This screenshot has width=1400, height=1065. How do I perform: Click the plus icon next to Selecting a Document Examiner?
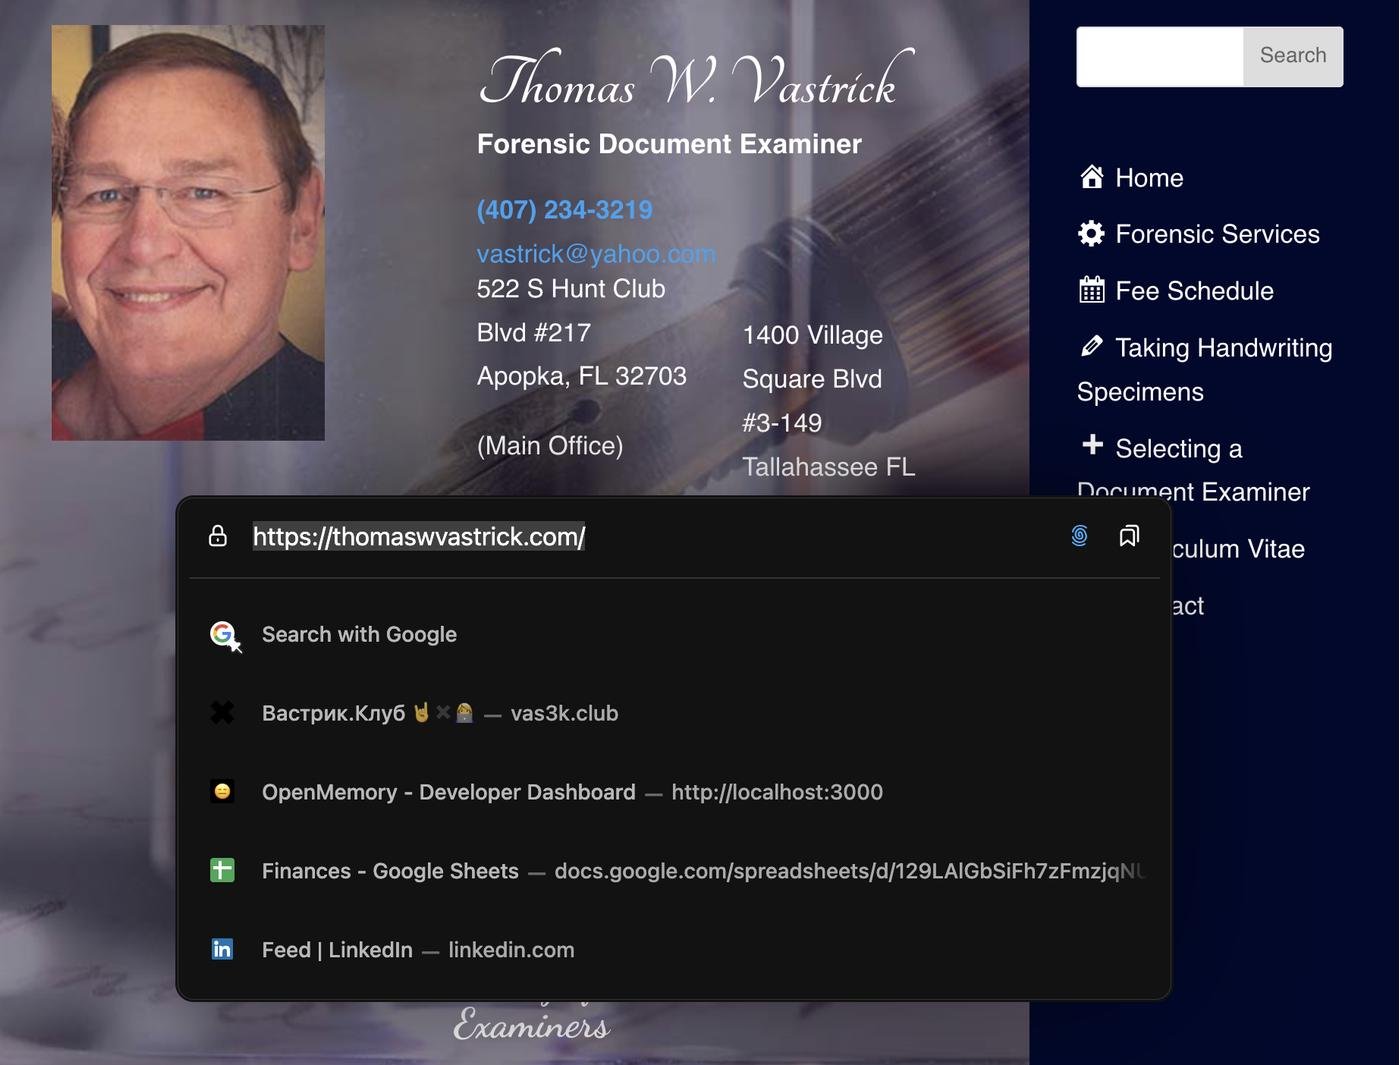(x=1091, y=446)
